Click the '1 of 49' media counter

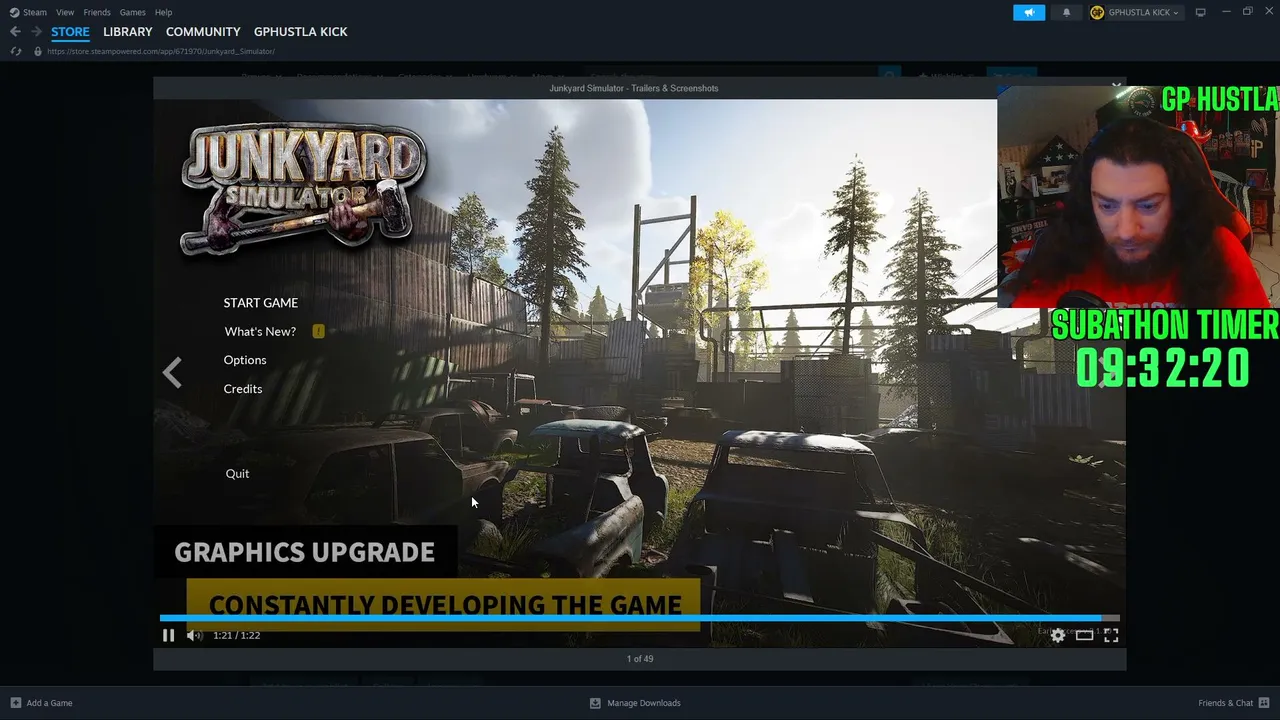640,659
